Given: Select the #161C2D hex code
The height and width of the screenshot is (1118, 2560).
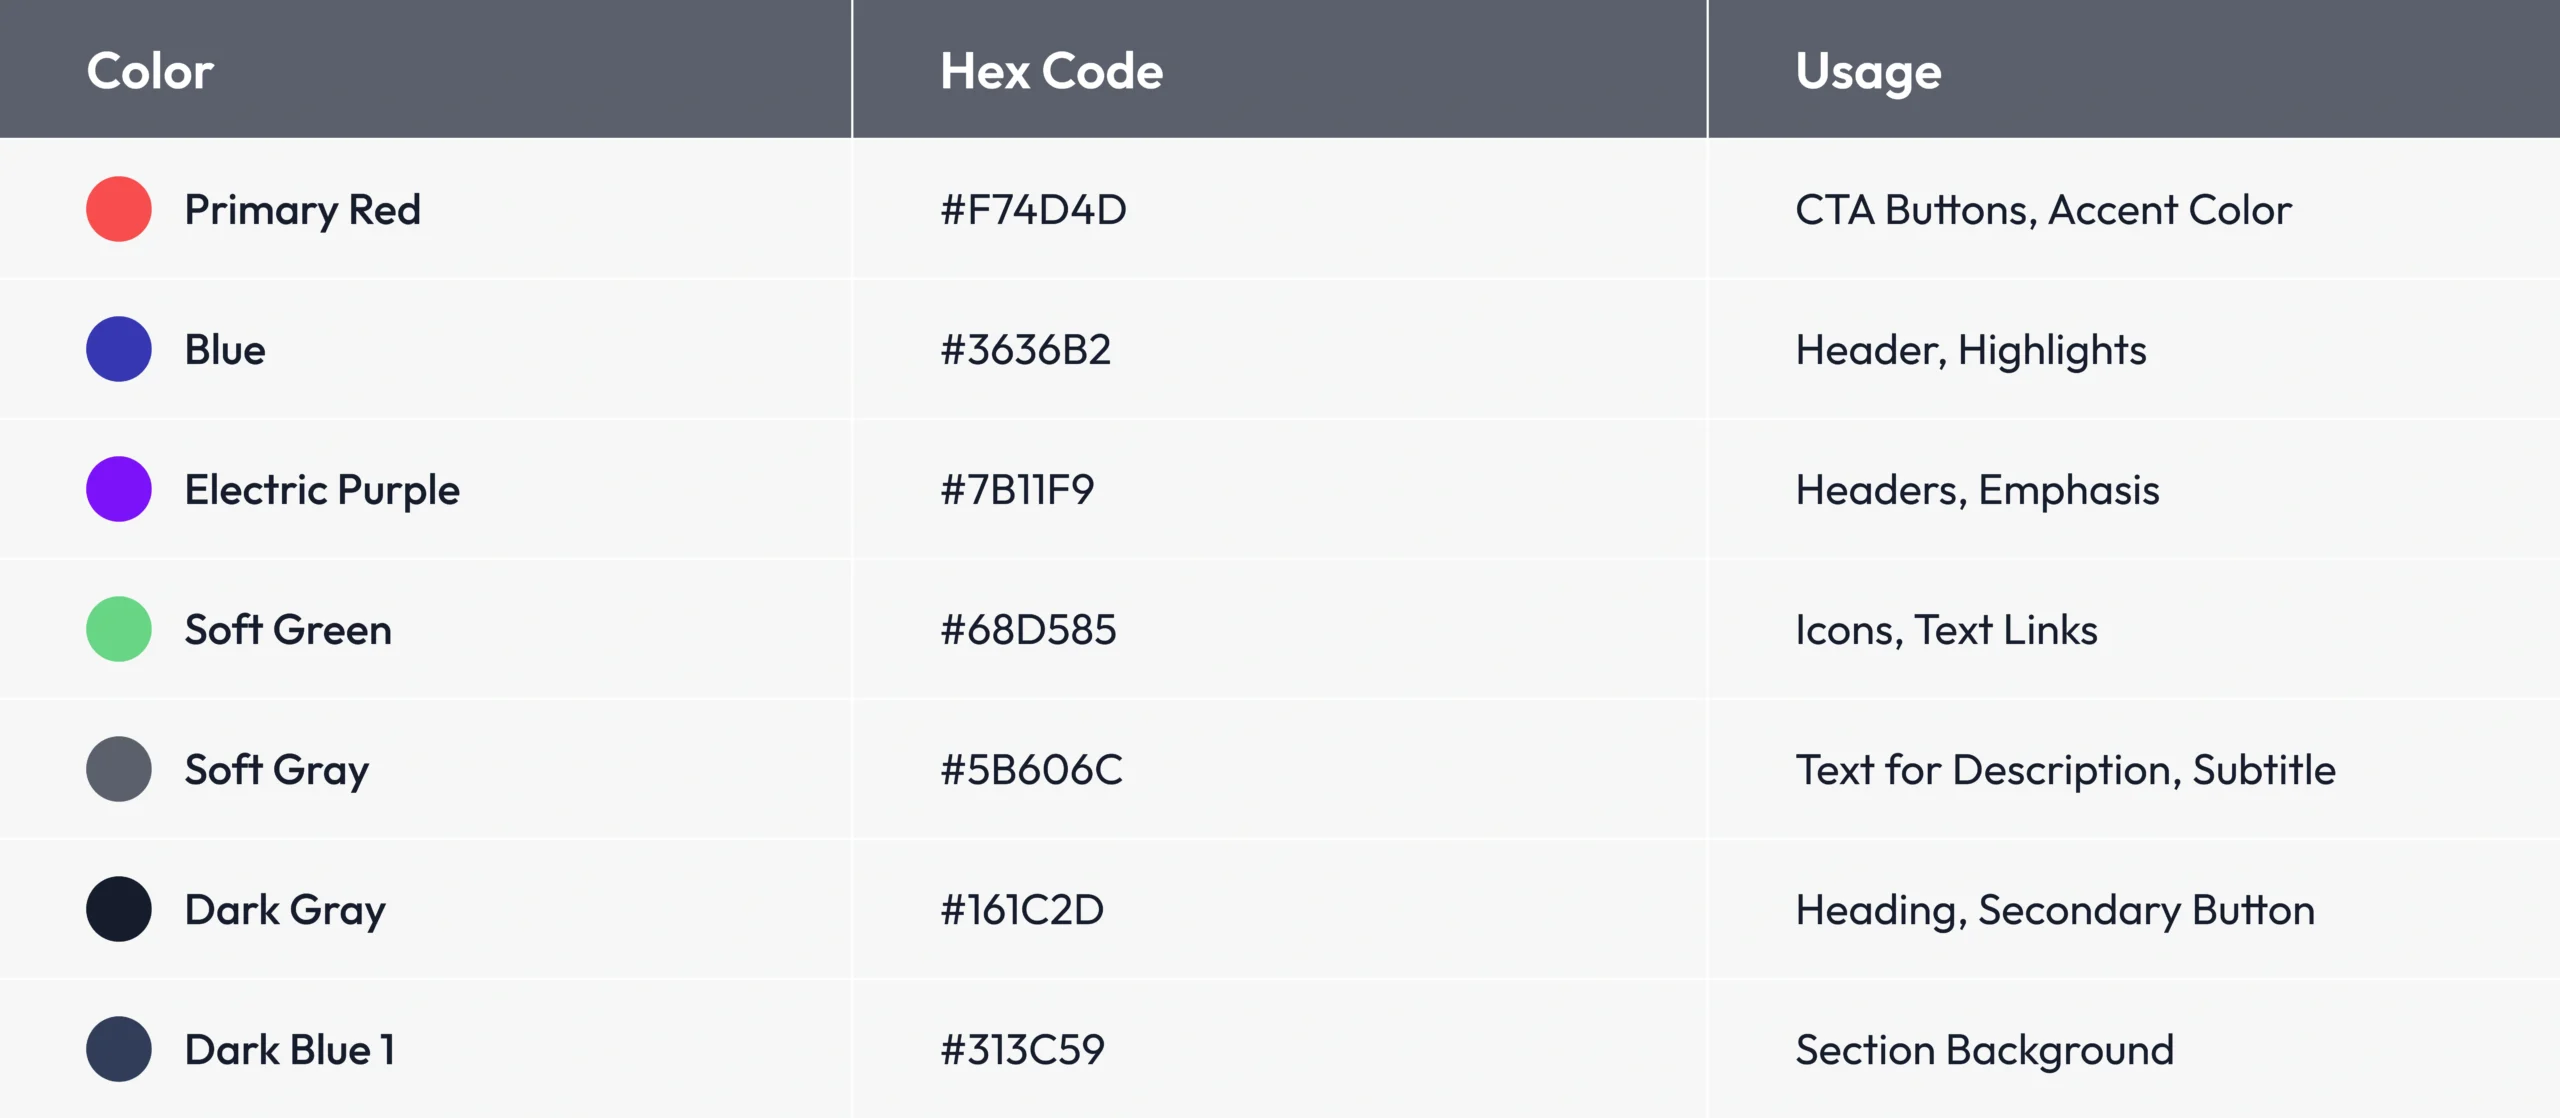Looking at the screenshot, I should click(1022, 910).
